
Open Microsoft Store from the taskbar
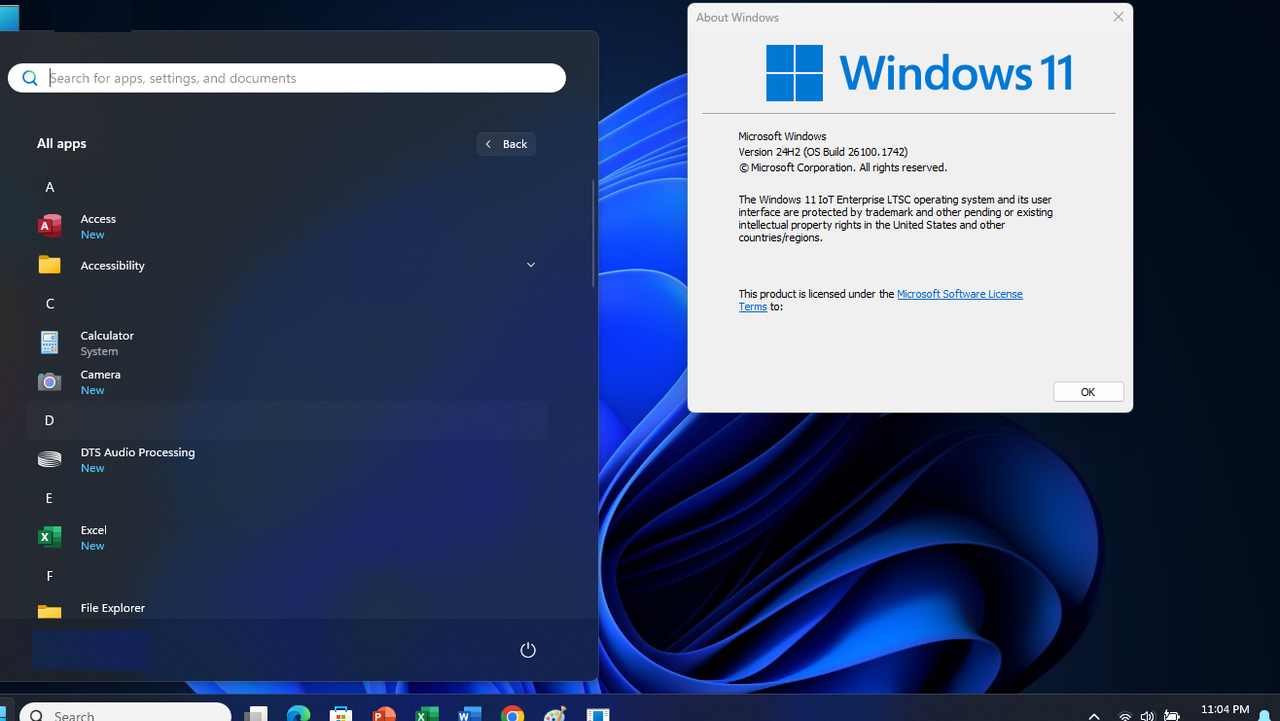coord(341,713)
